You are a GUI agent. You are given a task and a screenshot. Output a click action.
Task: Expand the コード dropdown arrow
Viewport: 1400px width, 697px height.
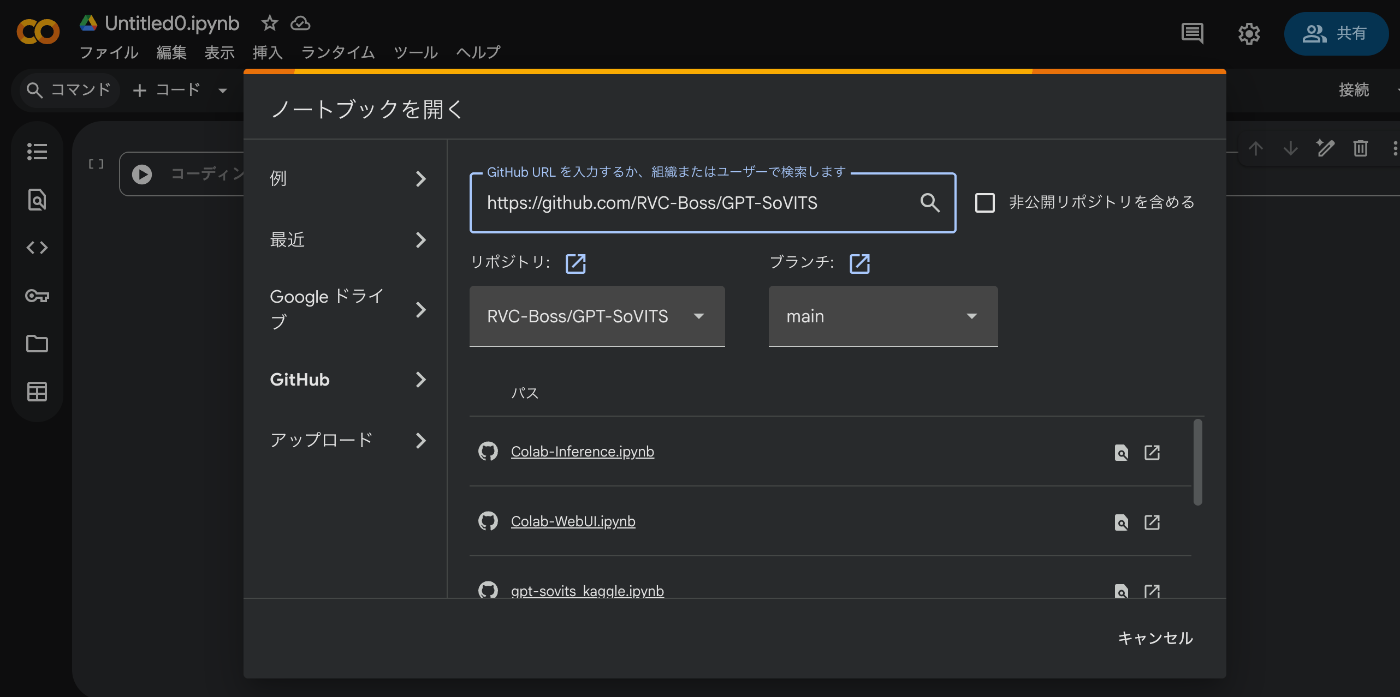click(x=223, y=90)
